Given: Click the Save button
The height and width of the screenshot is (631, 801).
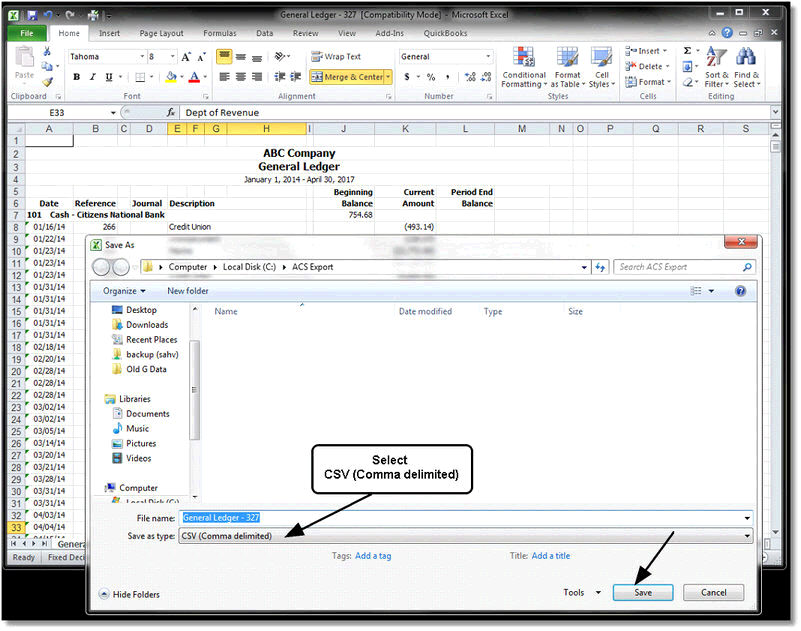Looking at the screenshot, I should pos(643,593).
